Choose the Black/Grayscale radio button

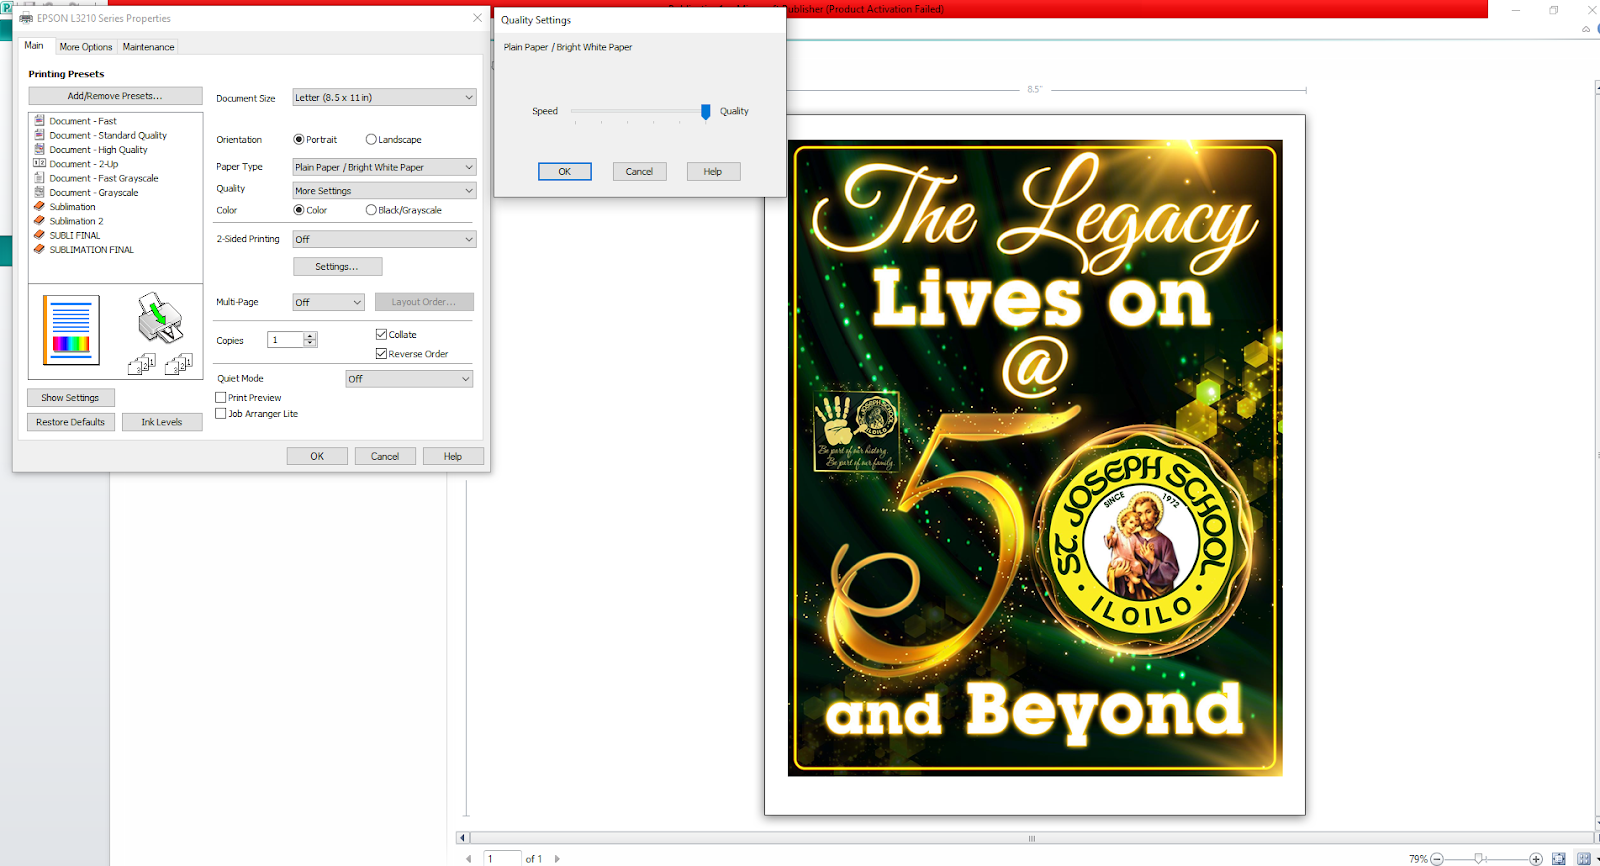point(371,210)
